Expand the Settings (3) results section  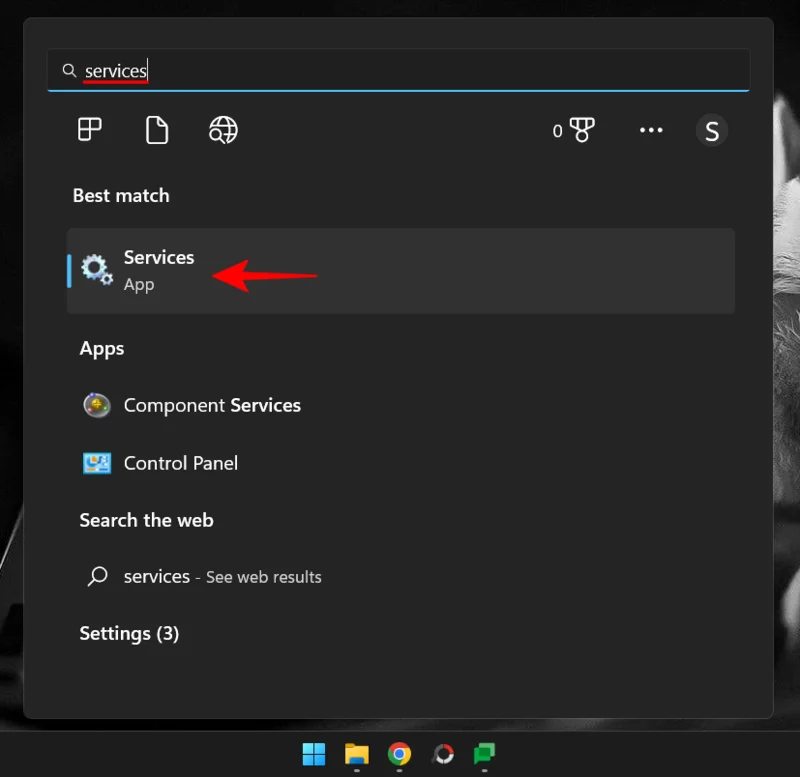pos(129,633)
